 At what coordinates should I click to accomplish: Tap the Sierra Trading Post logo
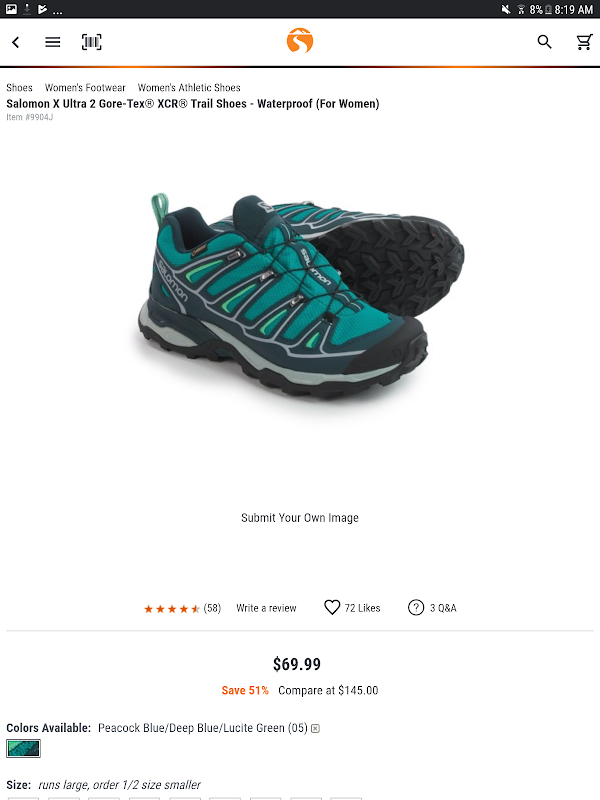pyautogui.click(x=300, y=41)
